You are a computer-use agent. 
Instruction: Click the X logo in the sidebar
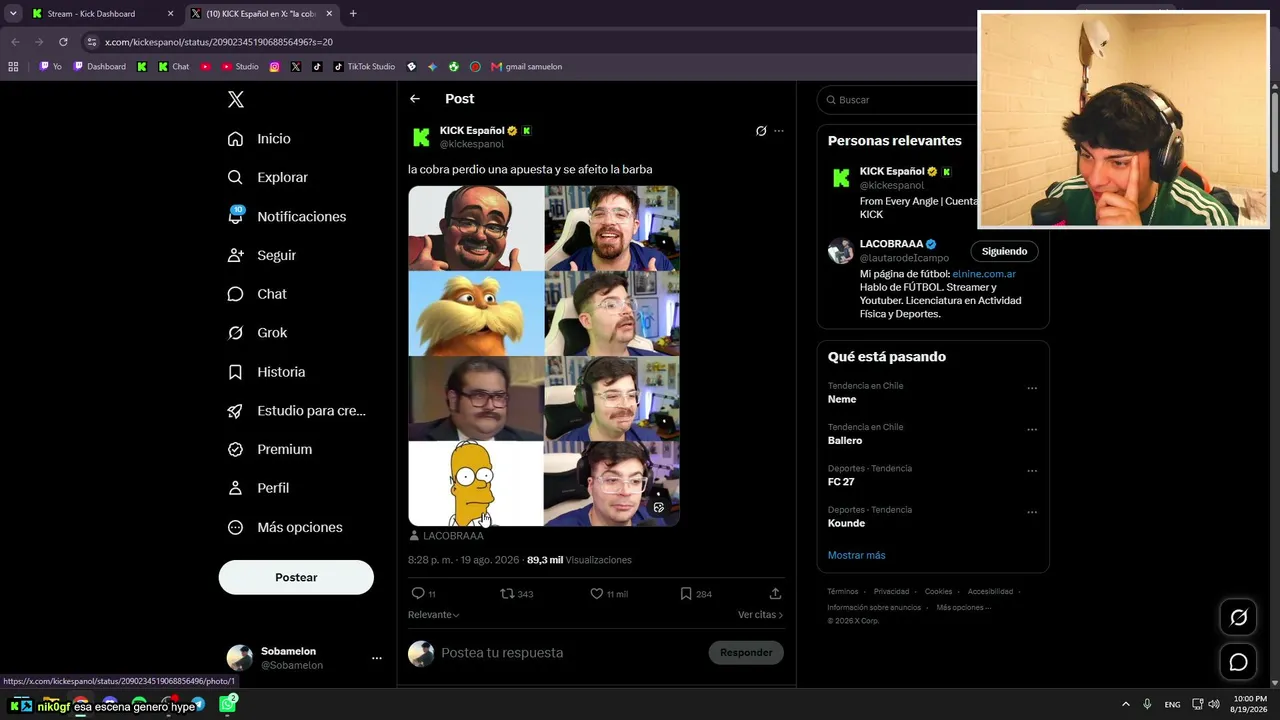coord(236,99)
